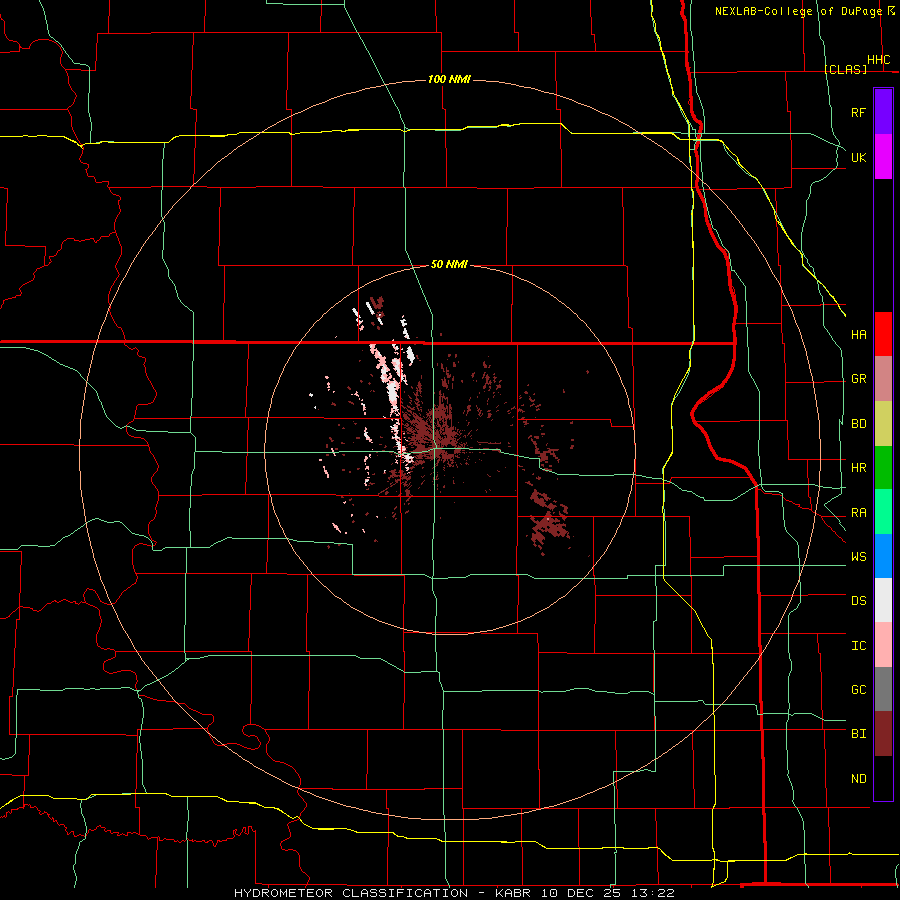Click the 10 DEC 25 date text
900x900 pixels.
click(x=583, y=893)
